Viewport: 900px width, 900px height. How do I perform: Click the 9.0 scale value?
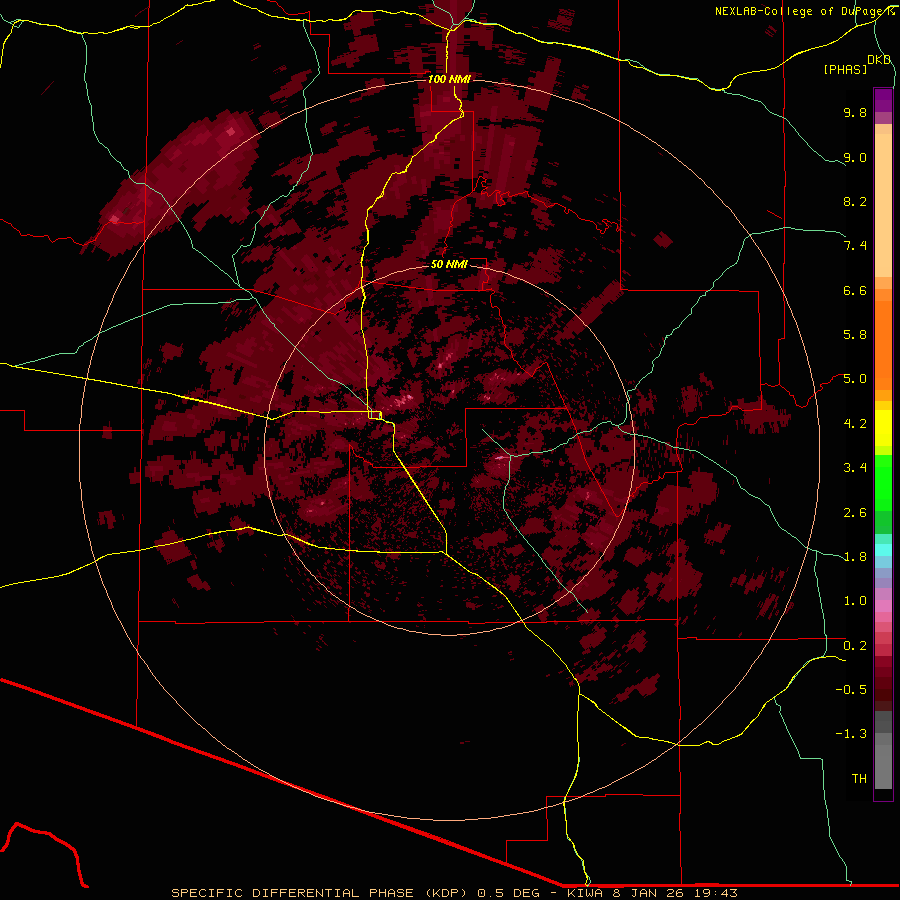point(855,157)
